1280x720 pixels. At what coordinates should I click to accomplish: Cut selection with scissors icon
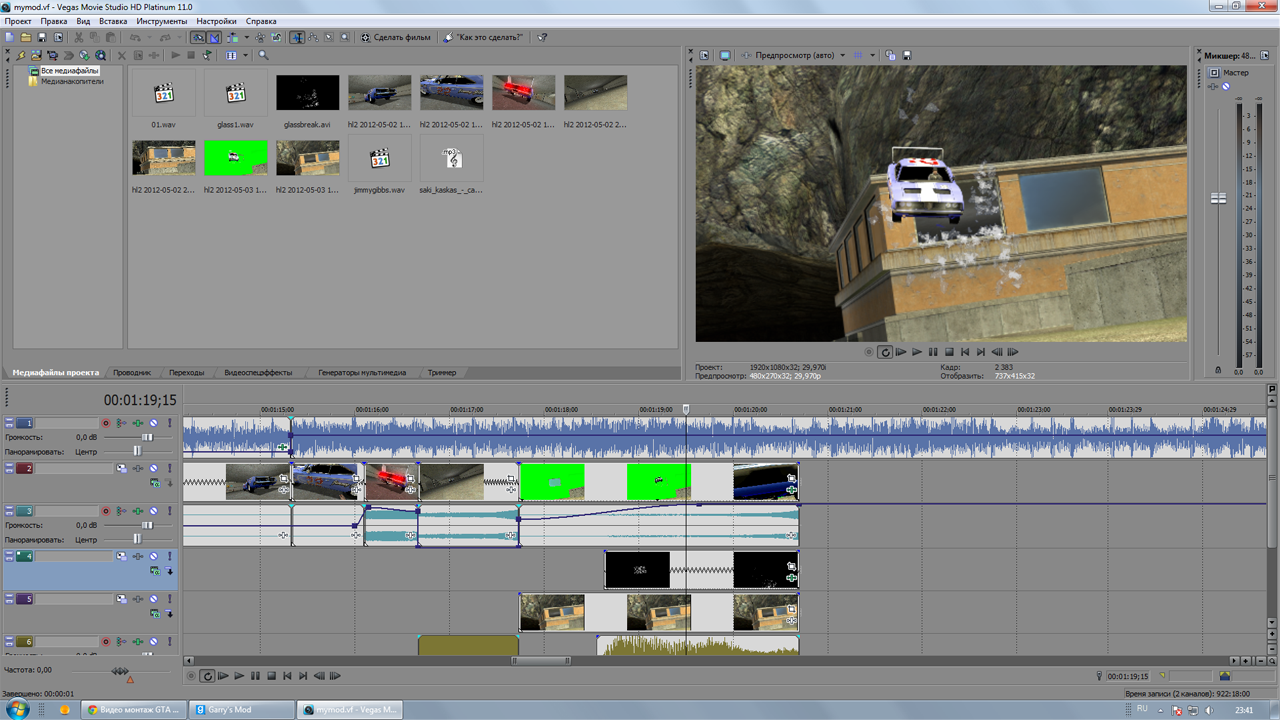[79, 37]
